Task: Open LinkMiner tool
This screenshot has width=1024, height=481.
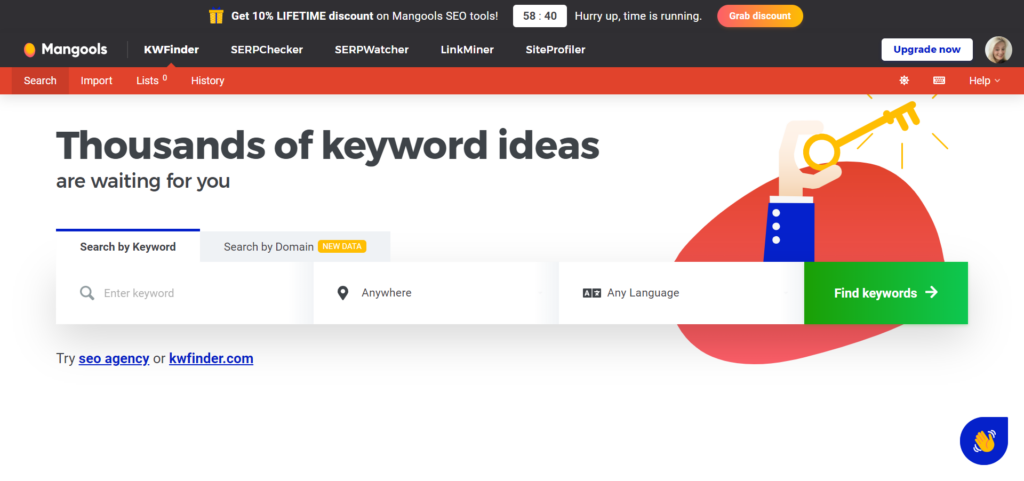Action: pyautogui.click(x=467, y=50)
